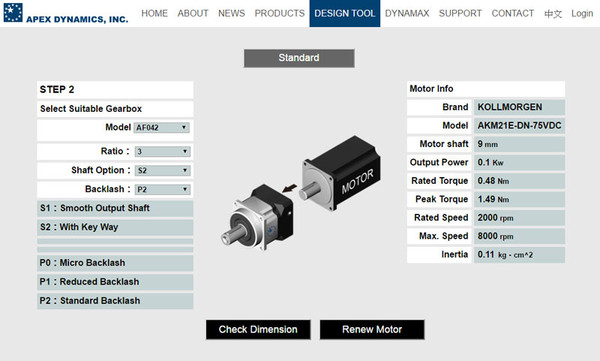
Task: Go to the PRODUCTS menu
Action: point(280,13)
